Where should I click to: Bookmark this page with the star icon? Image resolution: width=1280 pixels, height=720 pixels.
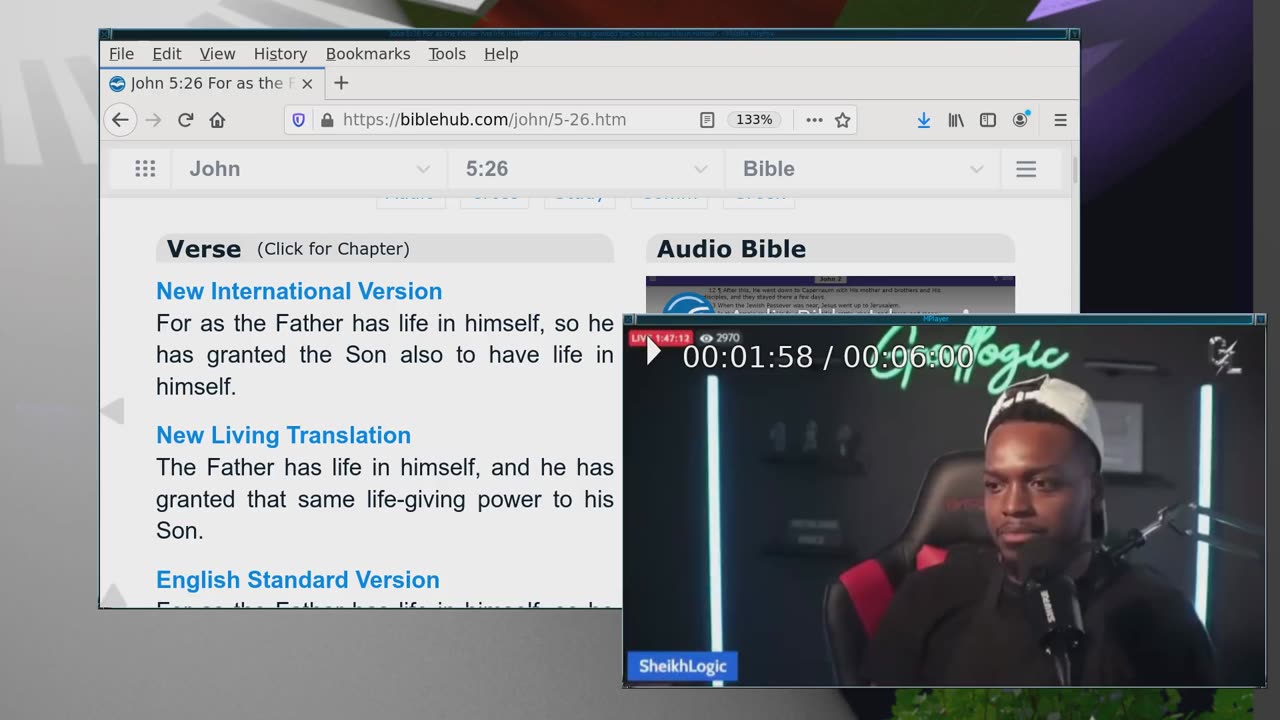(842, 120)
